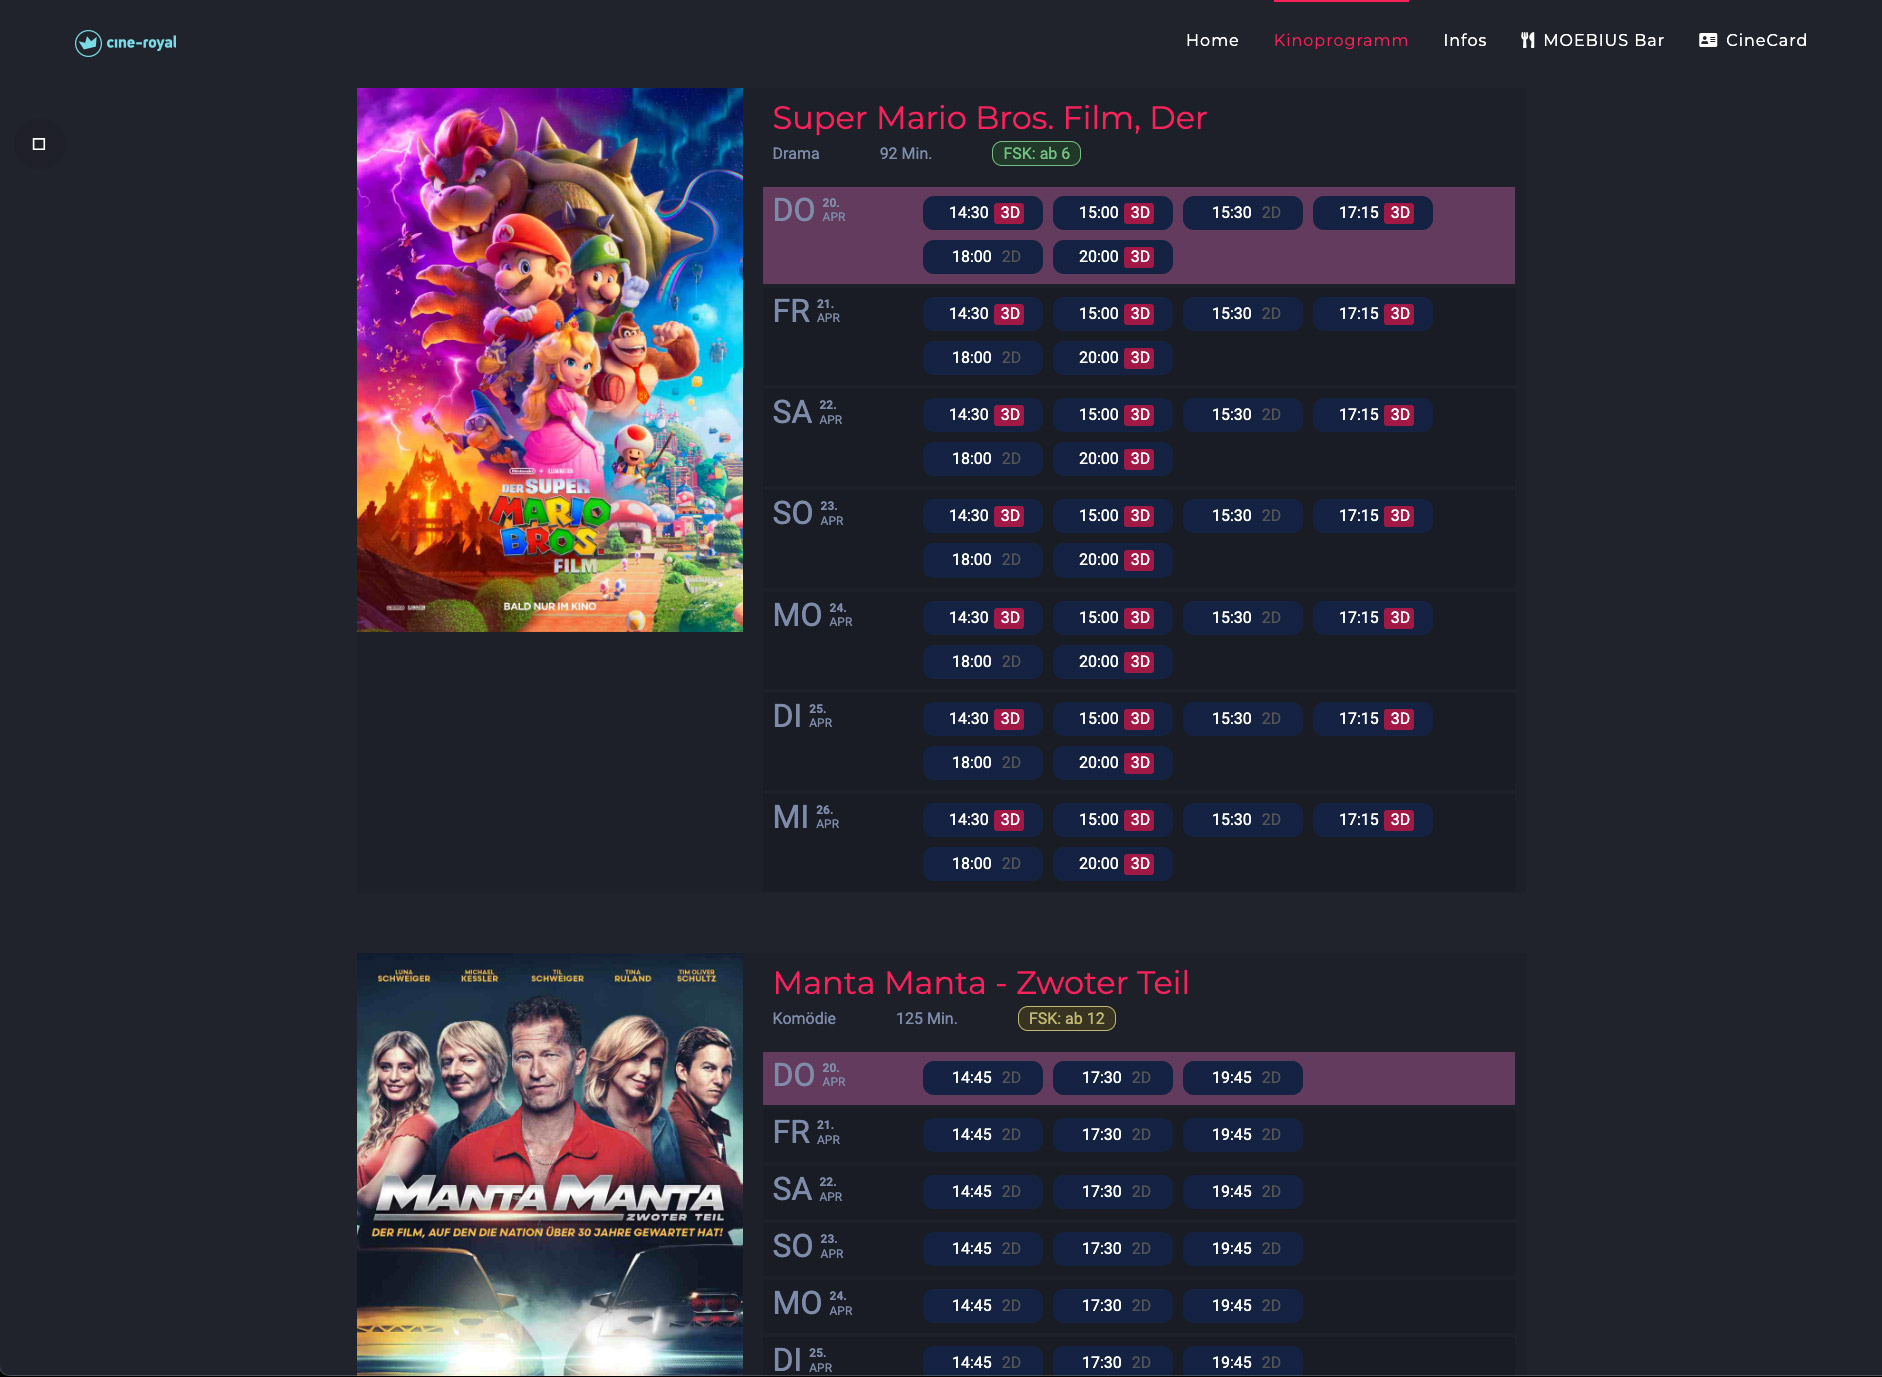The image size is (1882, 1377).
Task: Book Mario Friday 15:30 2D showing
Action: click(x=1243, y=314)
